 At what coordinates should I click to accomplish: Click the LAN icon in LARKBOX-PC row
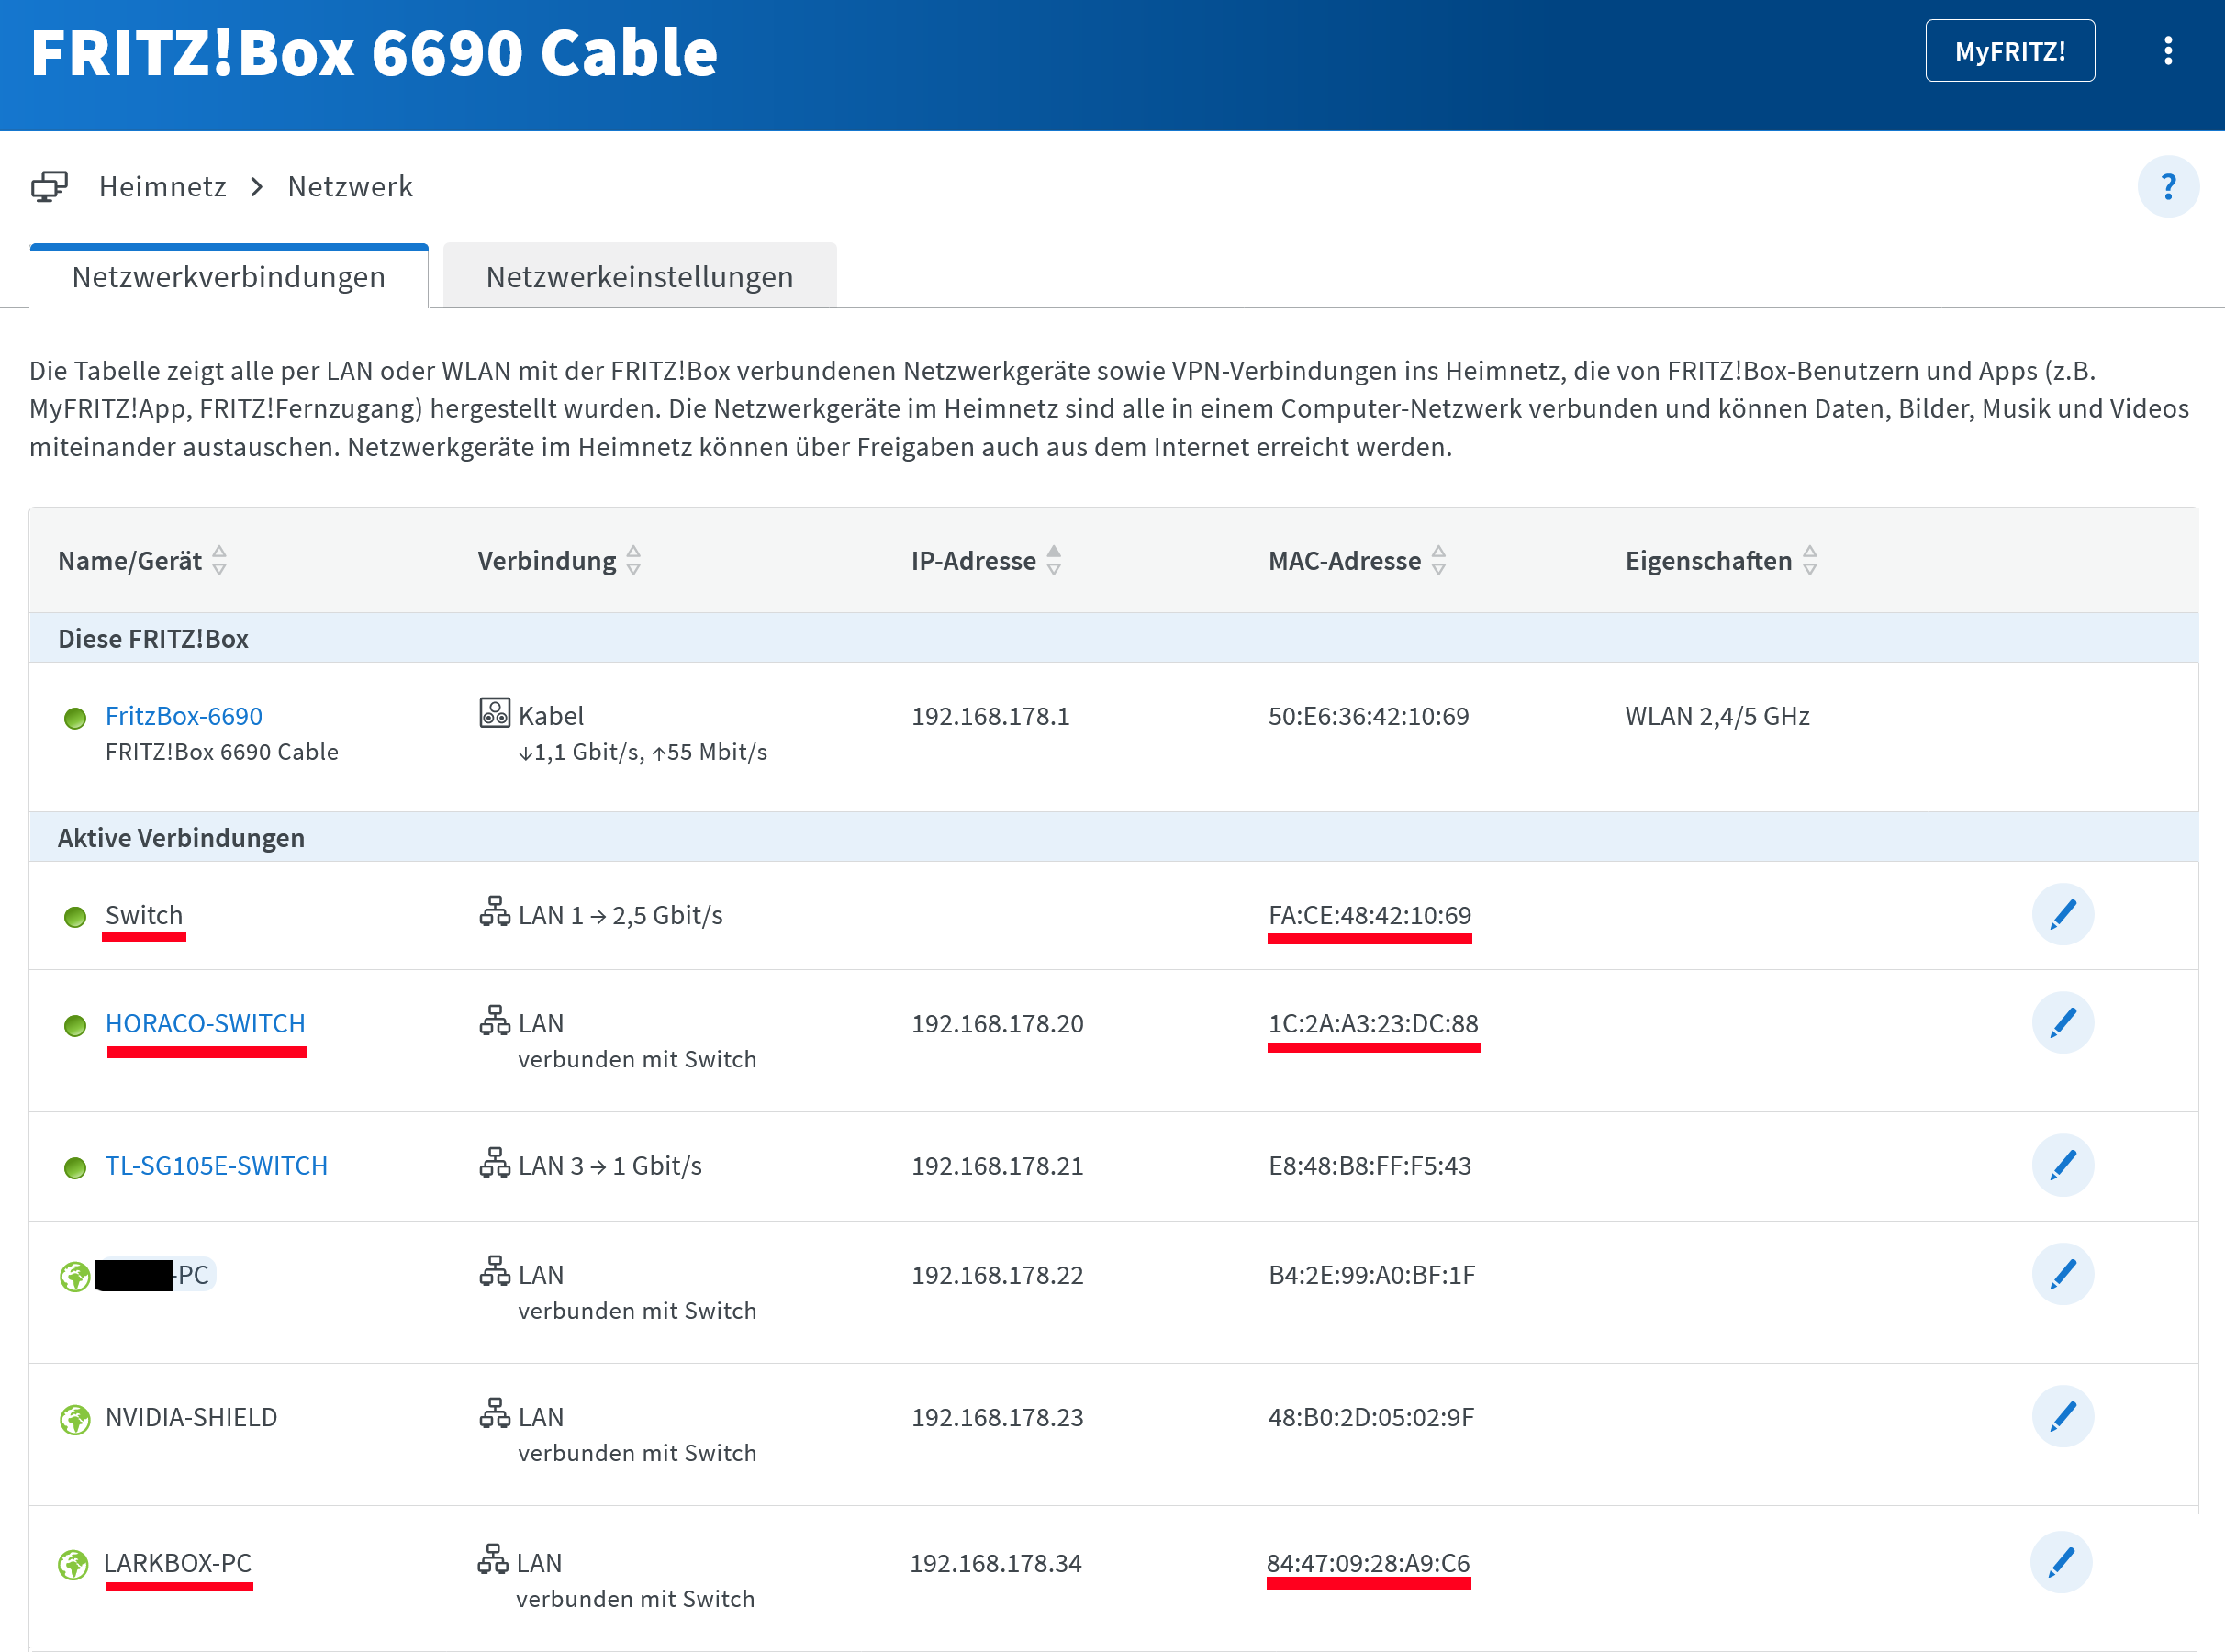[493, 1560]
